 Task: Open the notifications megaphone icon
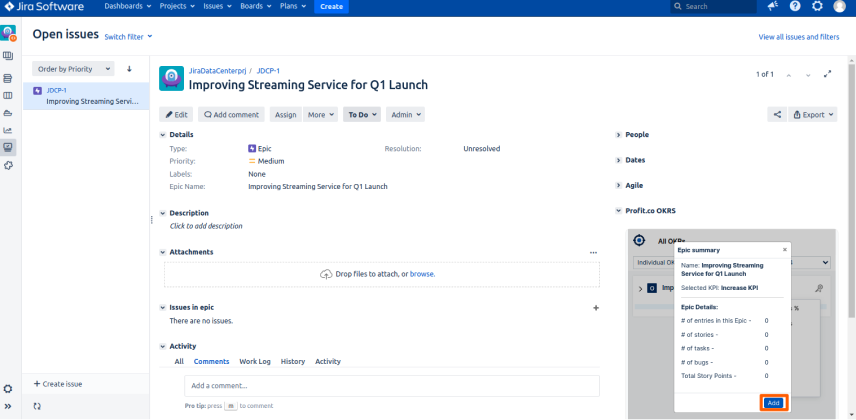tap(772, 6)
